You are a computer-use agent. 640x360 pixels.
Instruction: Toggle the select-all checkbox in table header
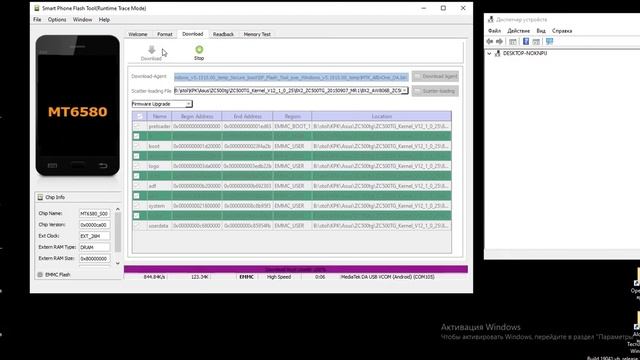point(140,116)
